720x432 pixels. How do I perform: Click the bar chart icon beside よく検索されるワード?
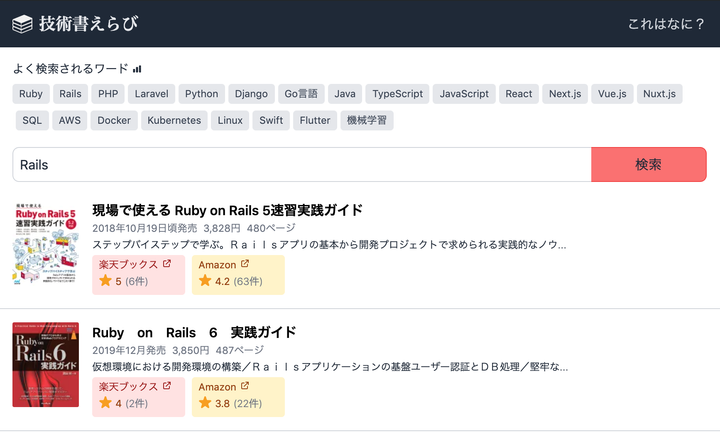click(x=137, y=69)
